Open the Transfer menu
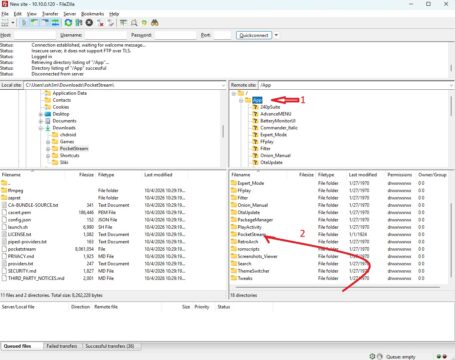The image size is (455, 360). [x=50, y=14]
